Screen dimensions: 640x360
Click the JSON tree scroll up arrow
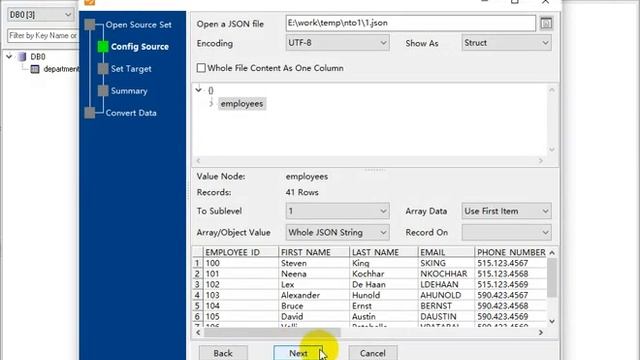[x=552, y=90]
